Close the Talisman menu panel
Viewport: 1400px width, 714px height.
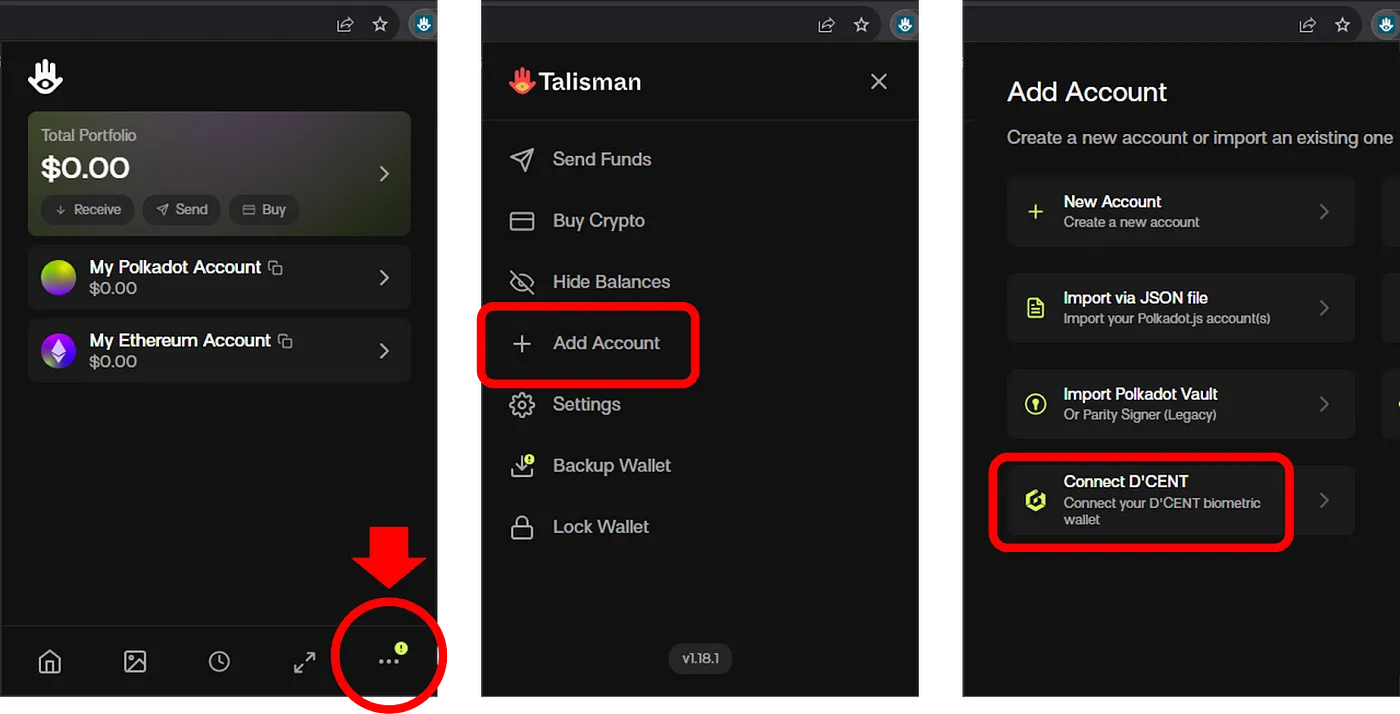click(879, 82)
